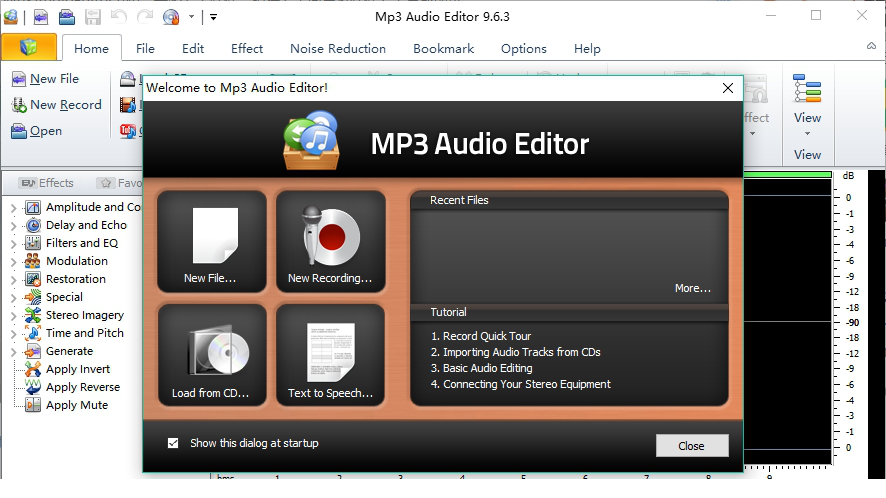Click the save floppy icon in quick access toolbar

pyautogui.click(x=93, y=17)
